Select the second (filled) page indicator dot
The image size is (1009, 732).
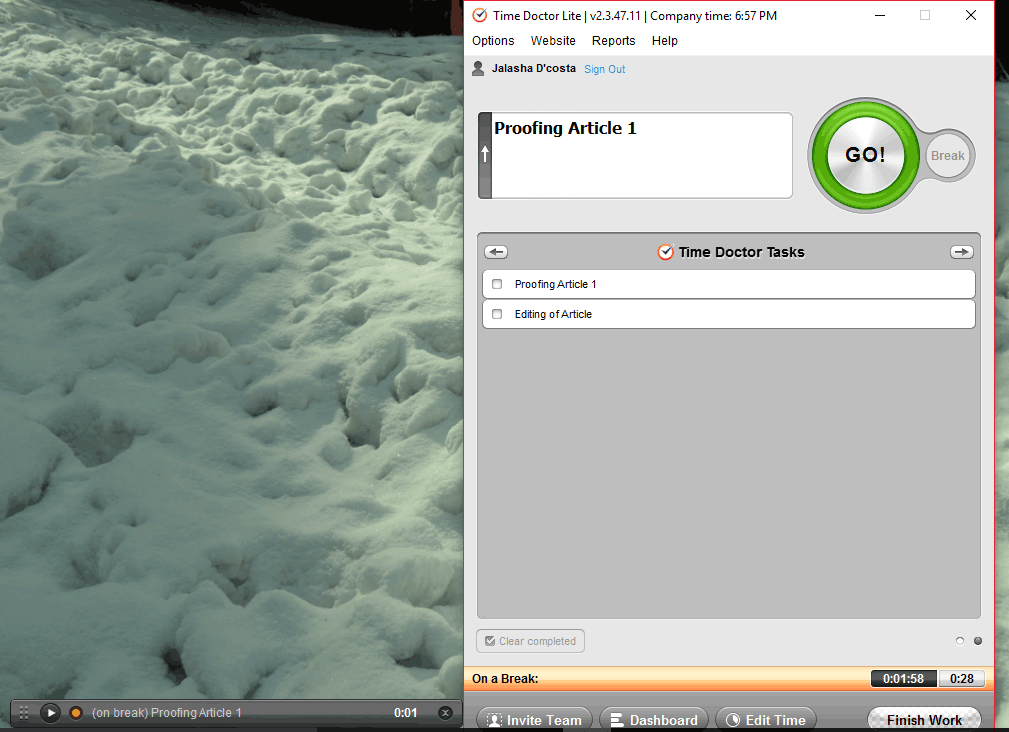click(x=978, y=641)
